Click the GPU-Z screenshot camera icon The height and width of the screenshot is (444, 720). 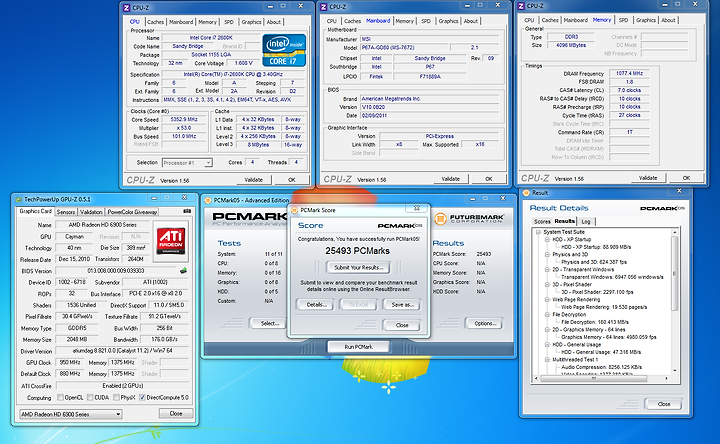click(187, 211)
